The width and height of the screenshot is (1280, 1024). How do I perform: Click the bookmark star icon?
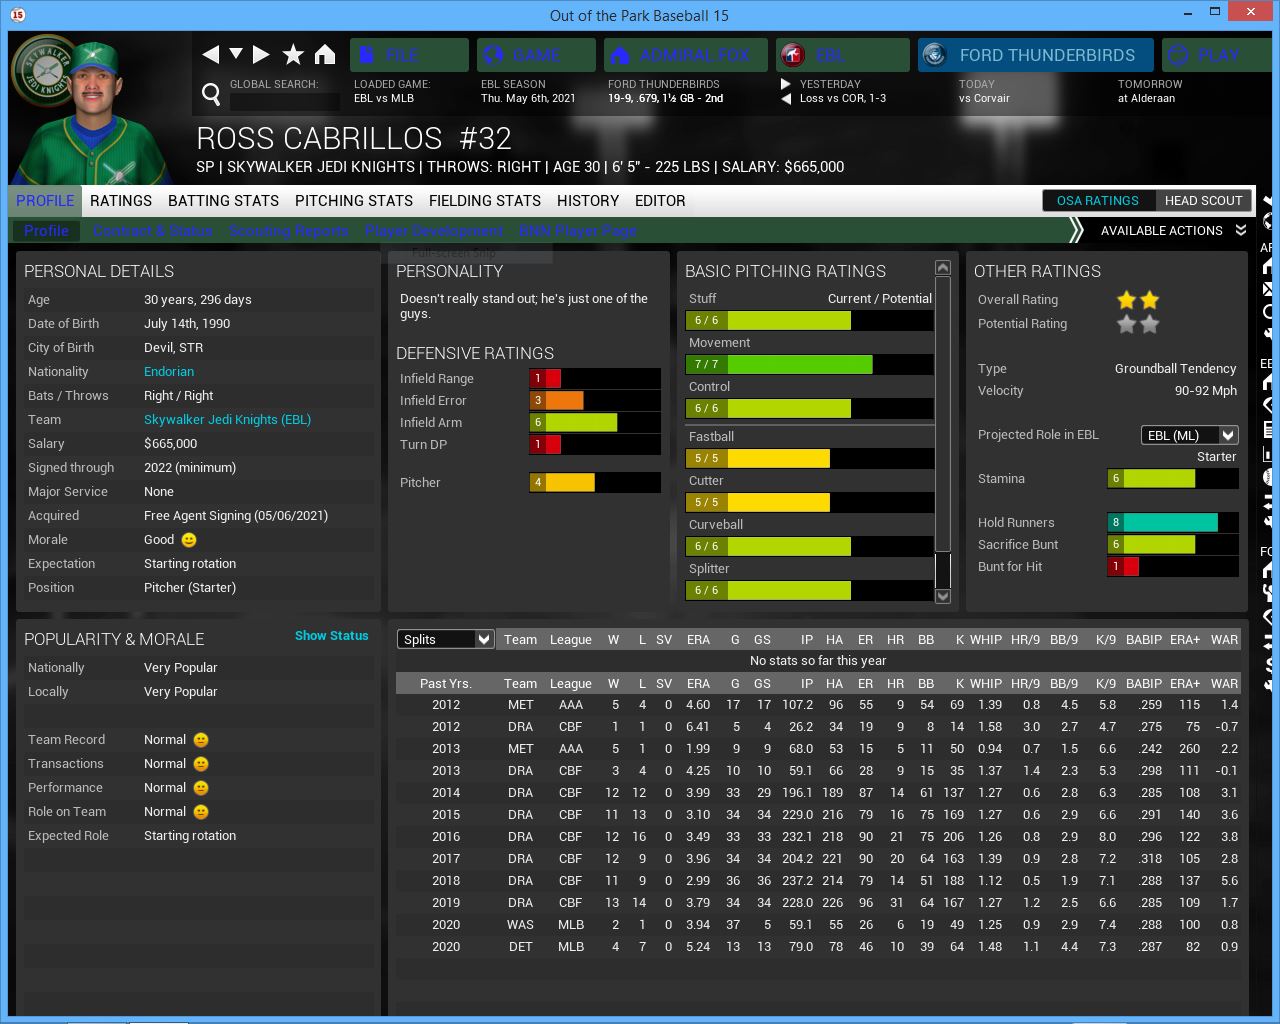coord(293,55)
